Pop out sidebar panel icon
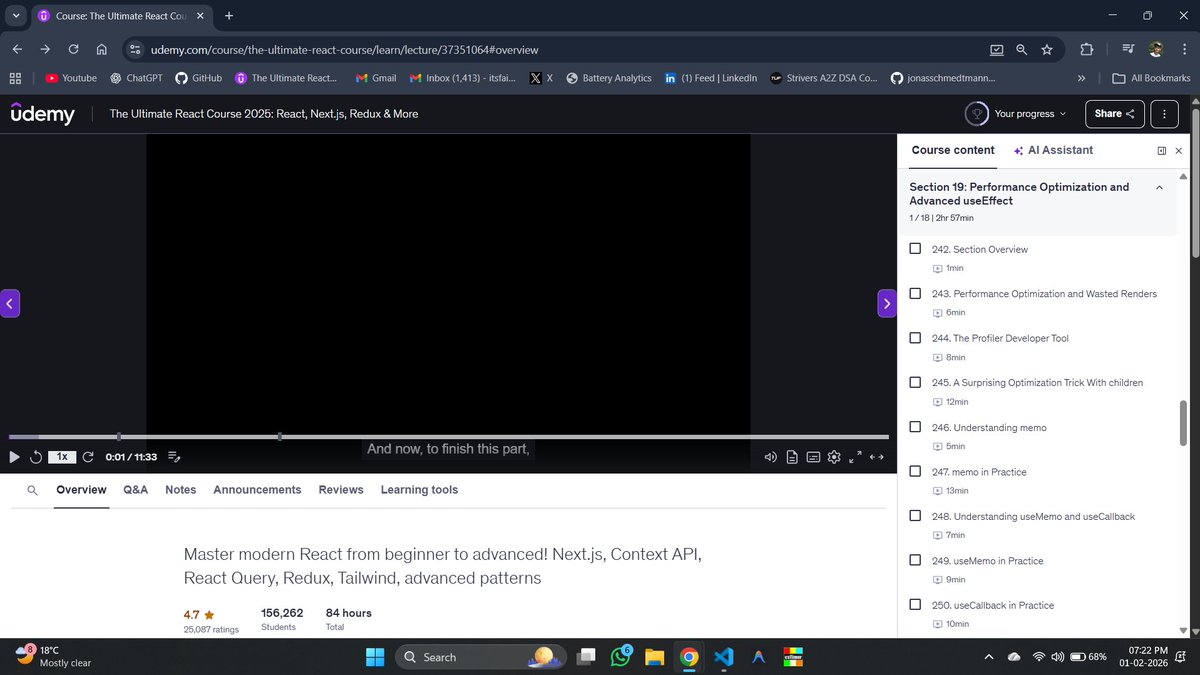 coord(1161,151)
